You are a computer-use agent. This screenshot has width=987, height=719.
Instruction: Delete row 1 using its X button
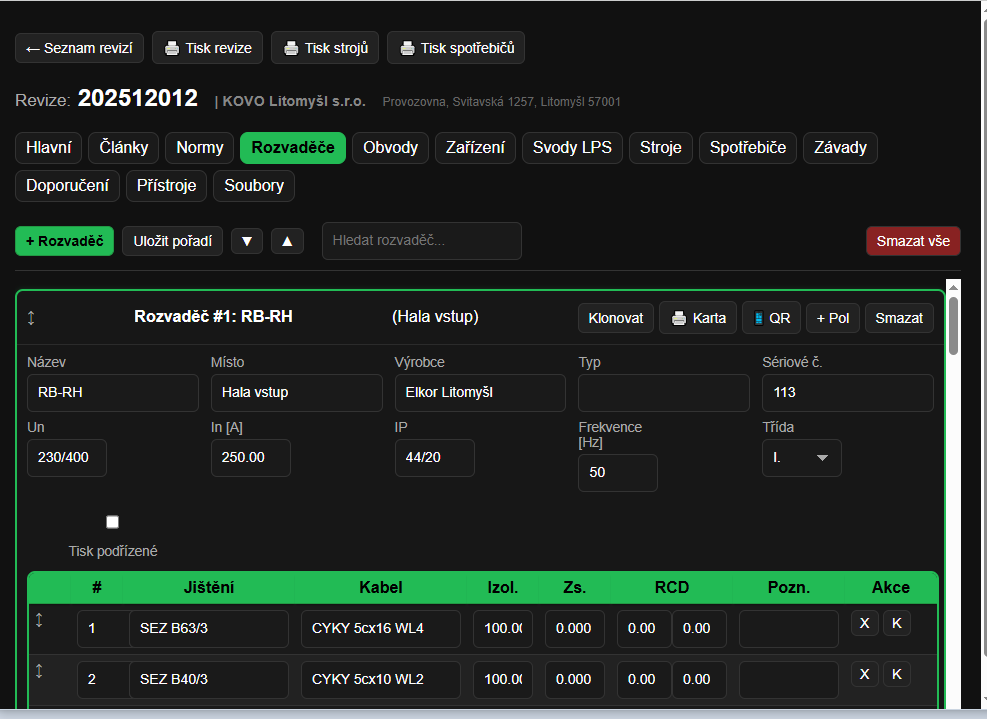[864, 623]
